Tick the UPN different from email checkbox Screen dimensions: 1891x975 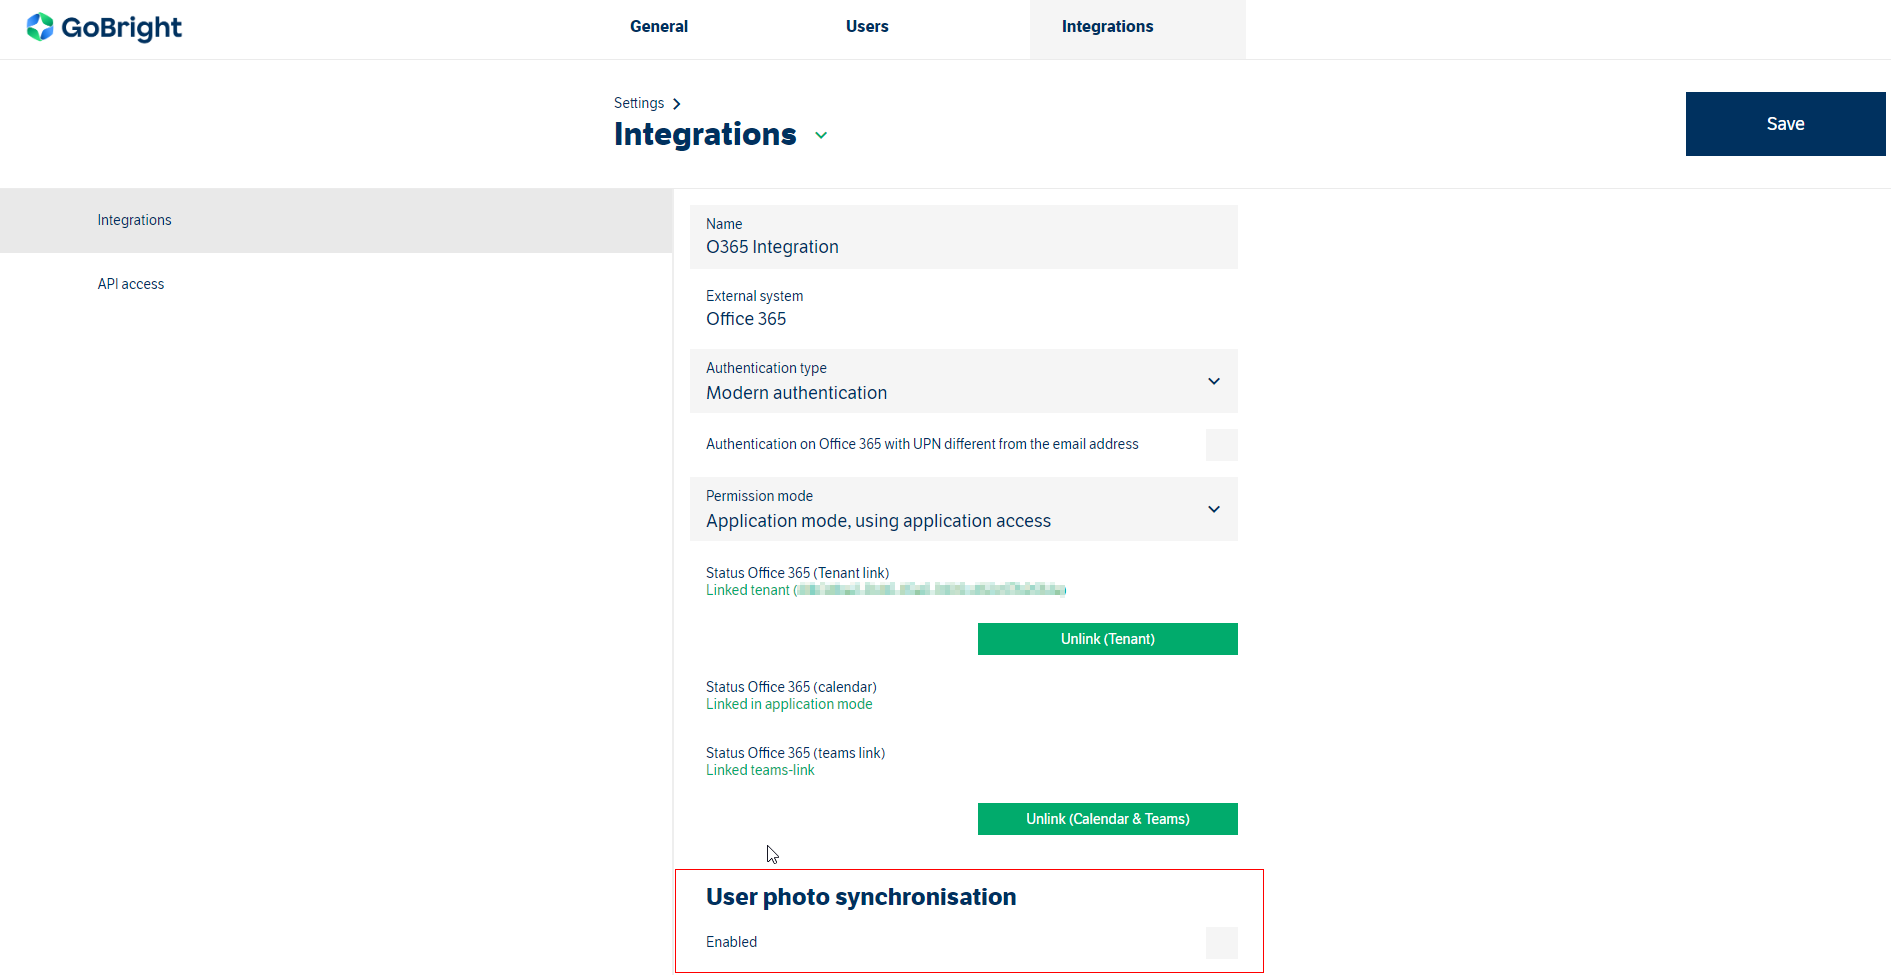[1221, 445]
